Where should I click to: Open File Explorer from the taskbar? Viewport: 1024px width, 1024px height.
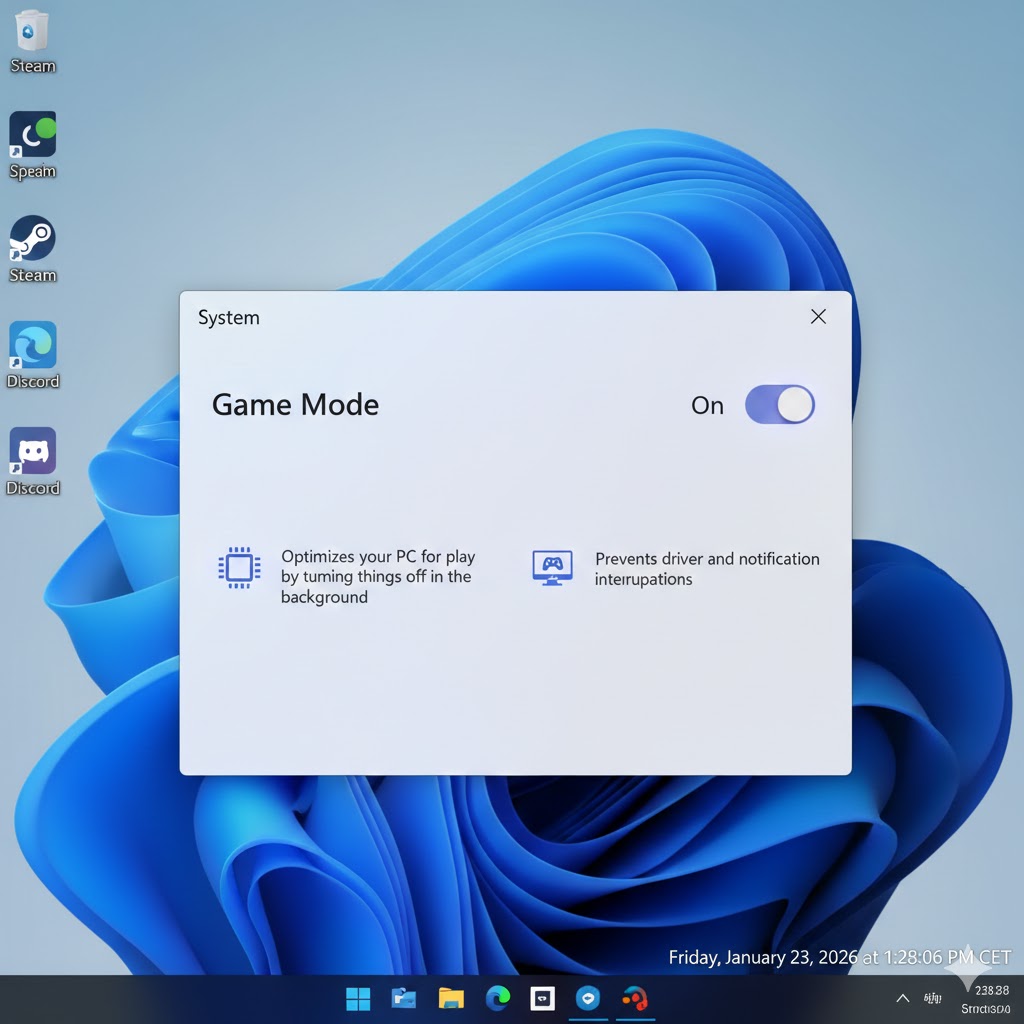(404, 998)
